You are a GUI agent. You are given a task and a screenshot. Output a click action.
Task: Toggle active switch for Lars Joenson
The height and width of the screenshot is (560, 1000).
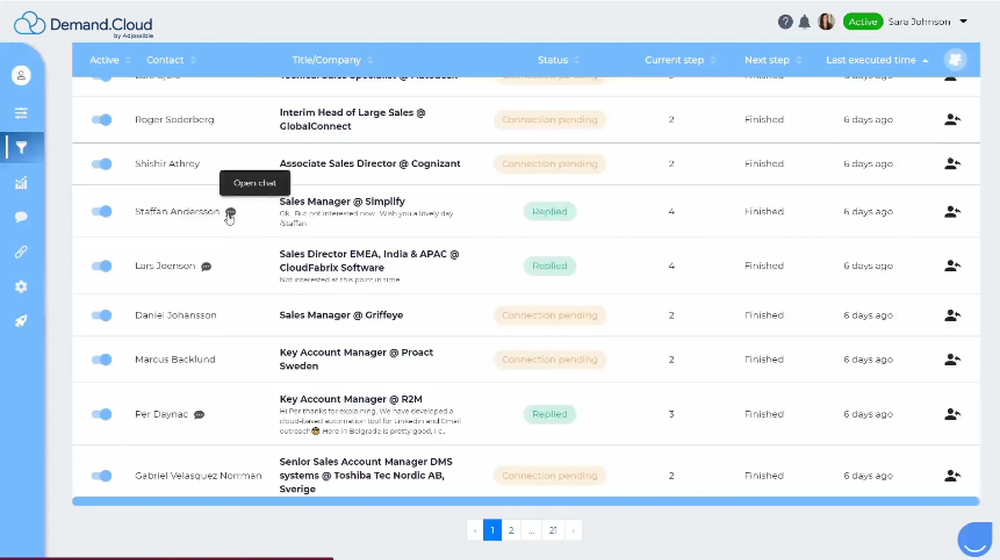[101, 265]
